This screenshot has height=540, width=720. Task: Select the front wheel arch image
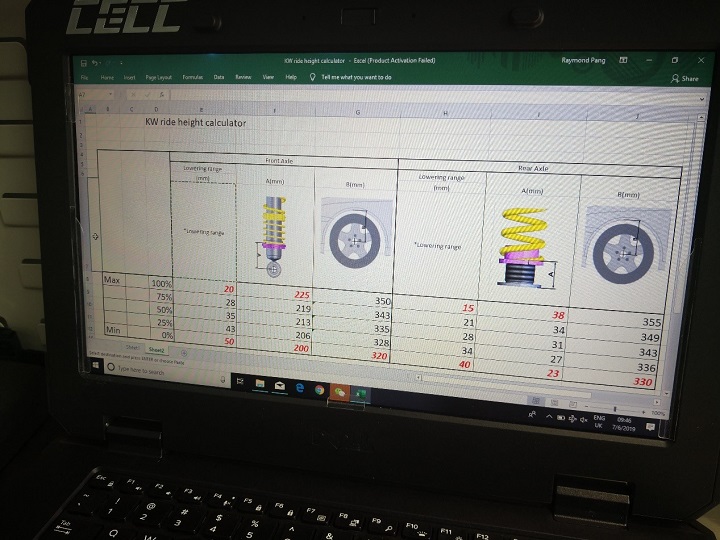pyautogui.click(x=356, y=235)
